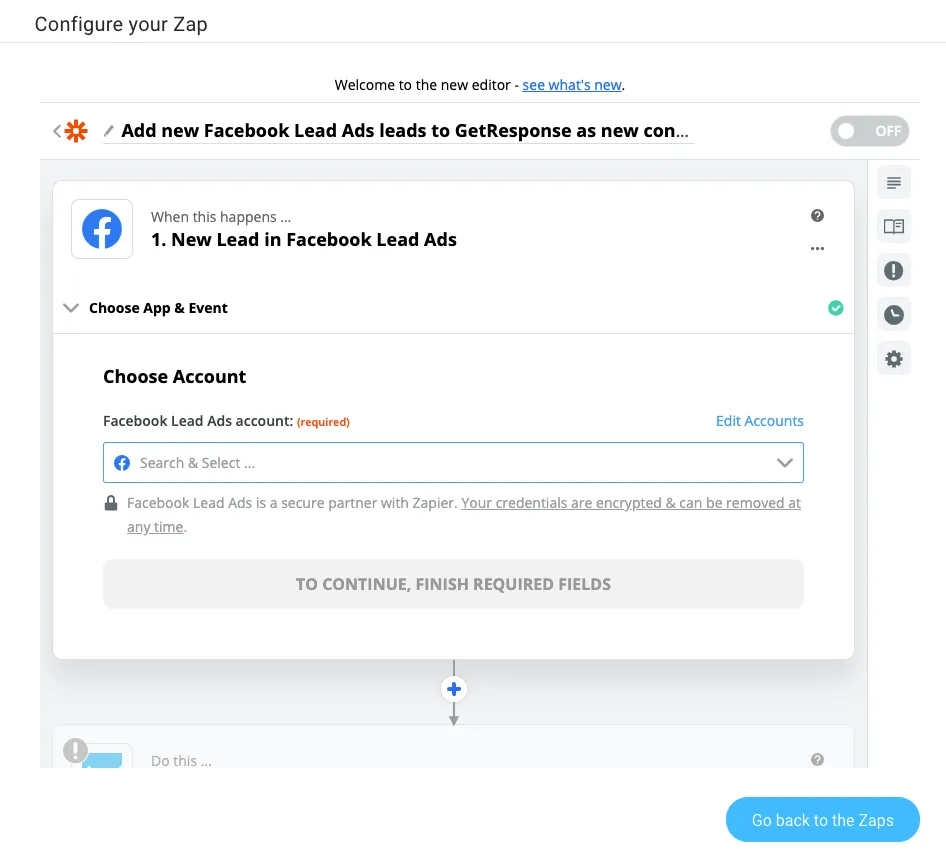946x861 pixels.
Task: Click the orange Zapier logo icon
Action: (x=76, y=131)
